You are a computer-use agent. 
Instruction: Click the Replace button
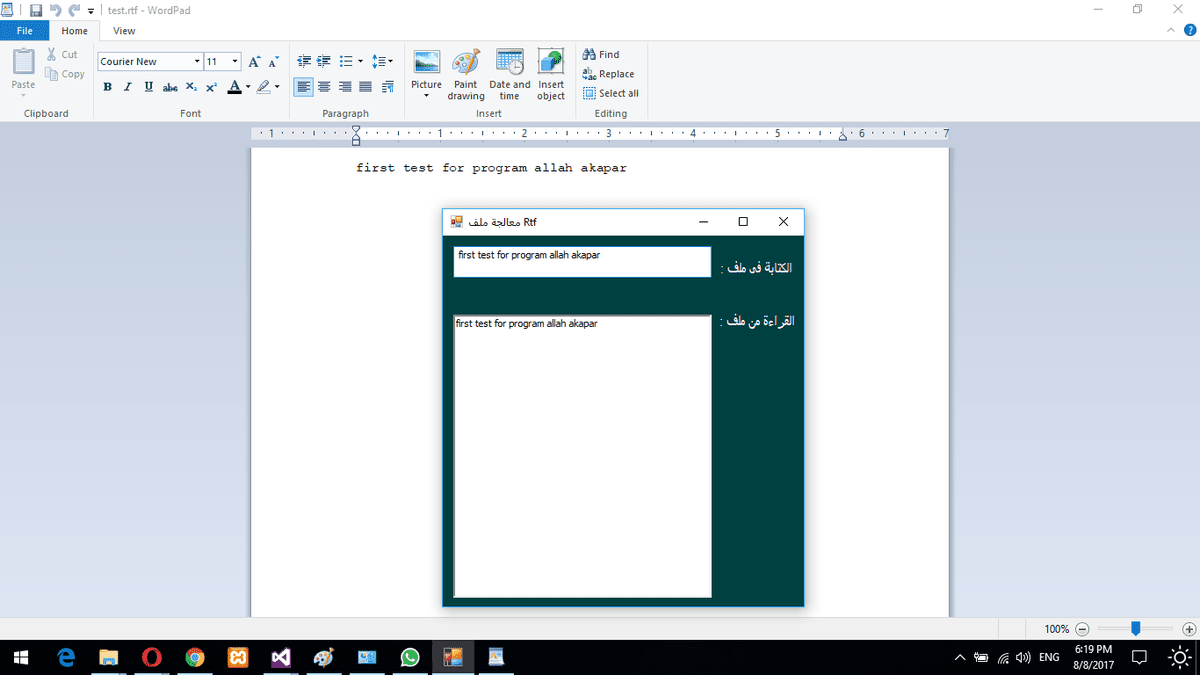pyautogui.click(x=608, y=74)
